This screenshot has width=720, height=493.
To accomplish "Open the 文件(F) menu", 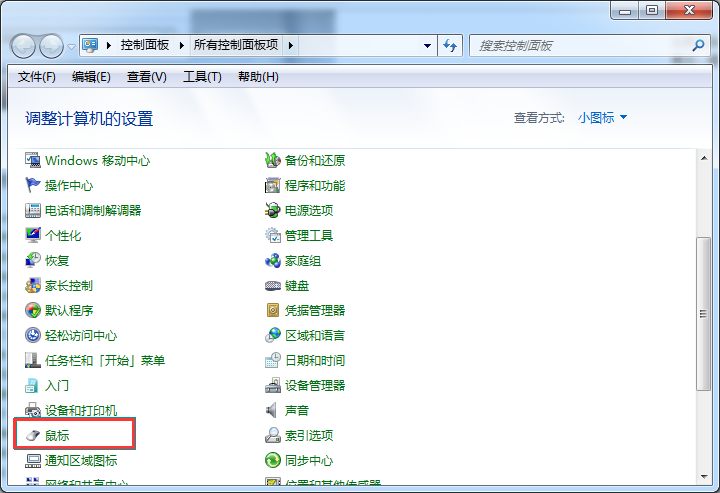I will (x=37, y=77).
